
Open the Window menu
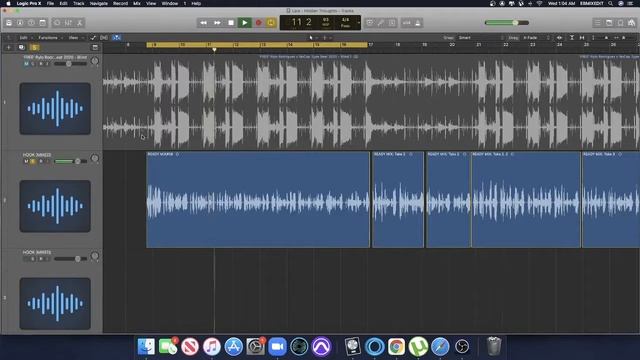coord(169,3)
